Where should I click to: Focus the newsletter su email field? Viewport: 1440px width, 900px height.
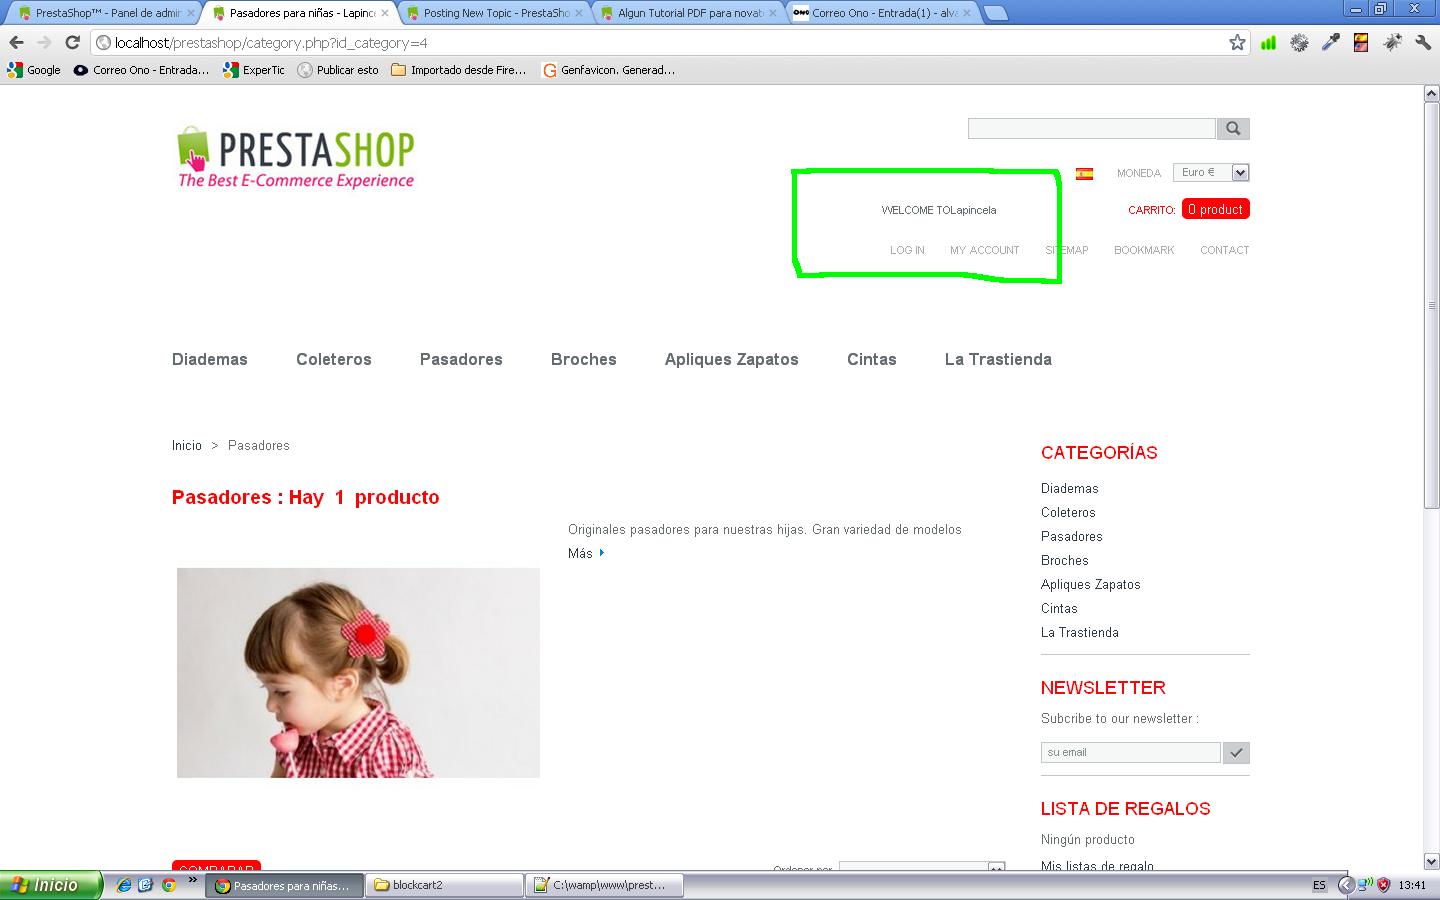[x=1131, y=752]
